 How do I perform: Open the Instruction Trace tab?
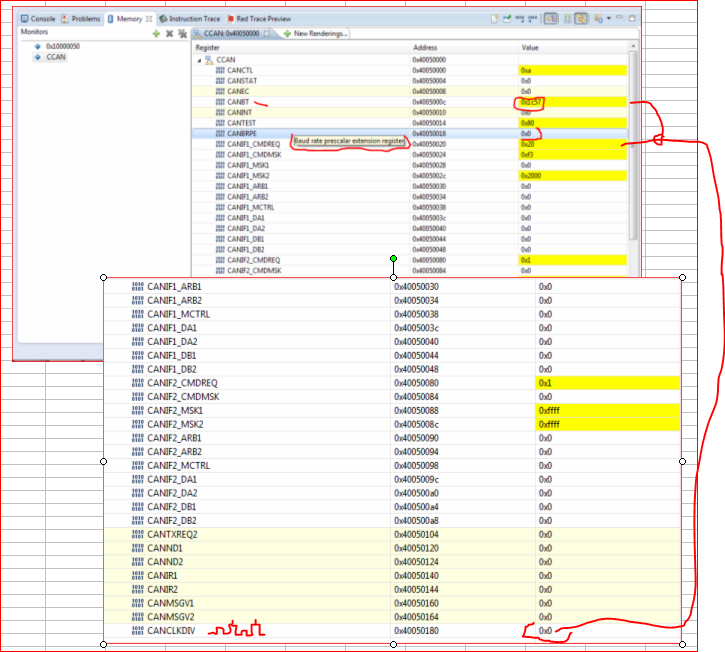click(x=190, y=19)
